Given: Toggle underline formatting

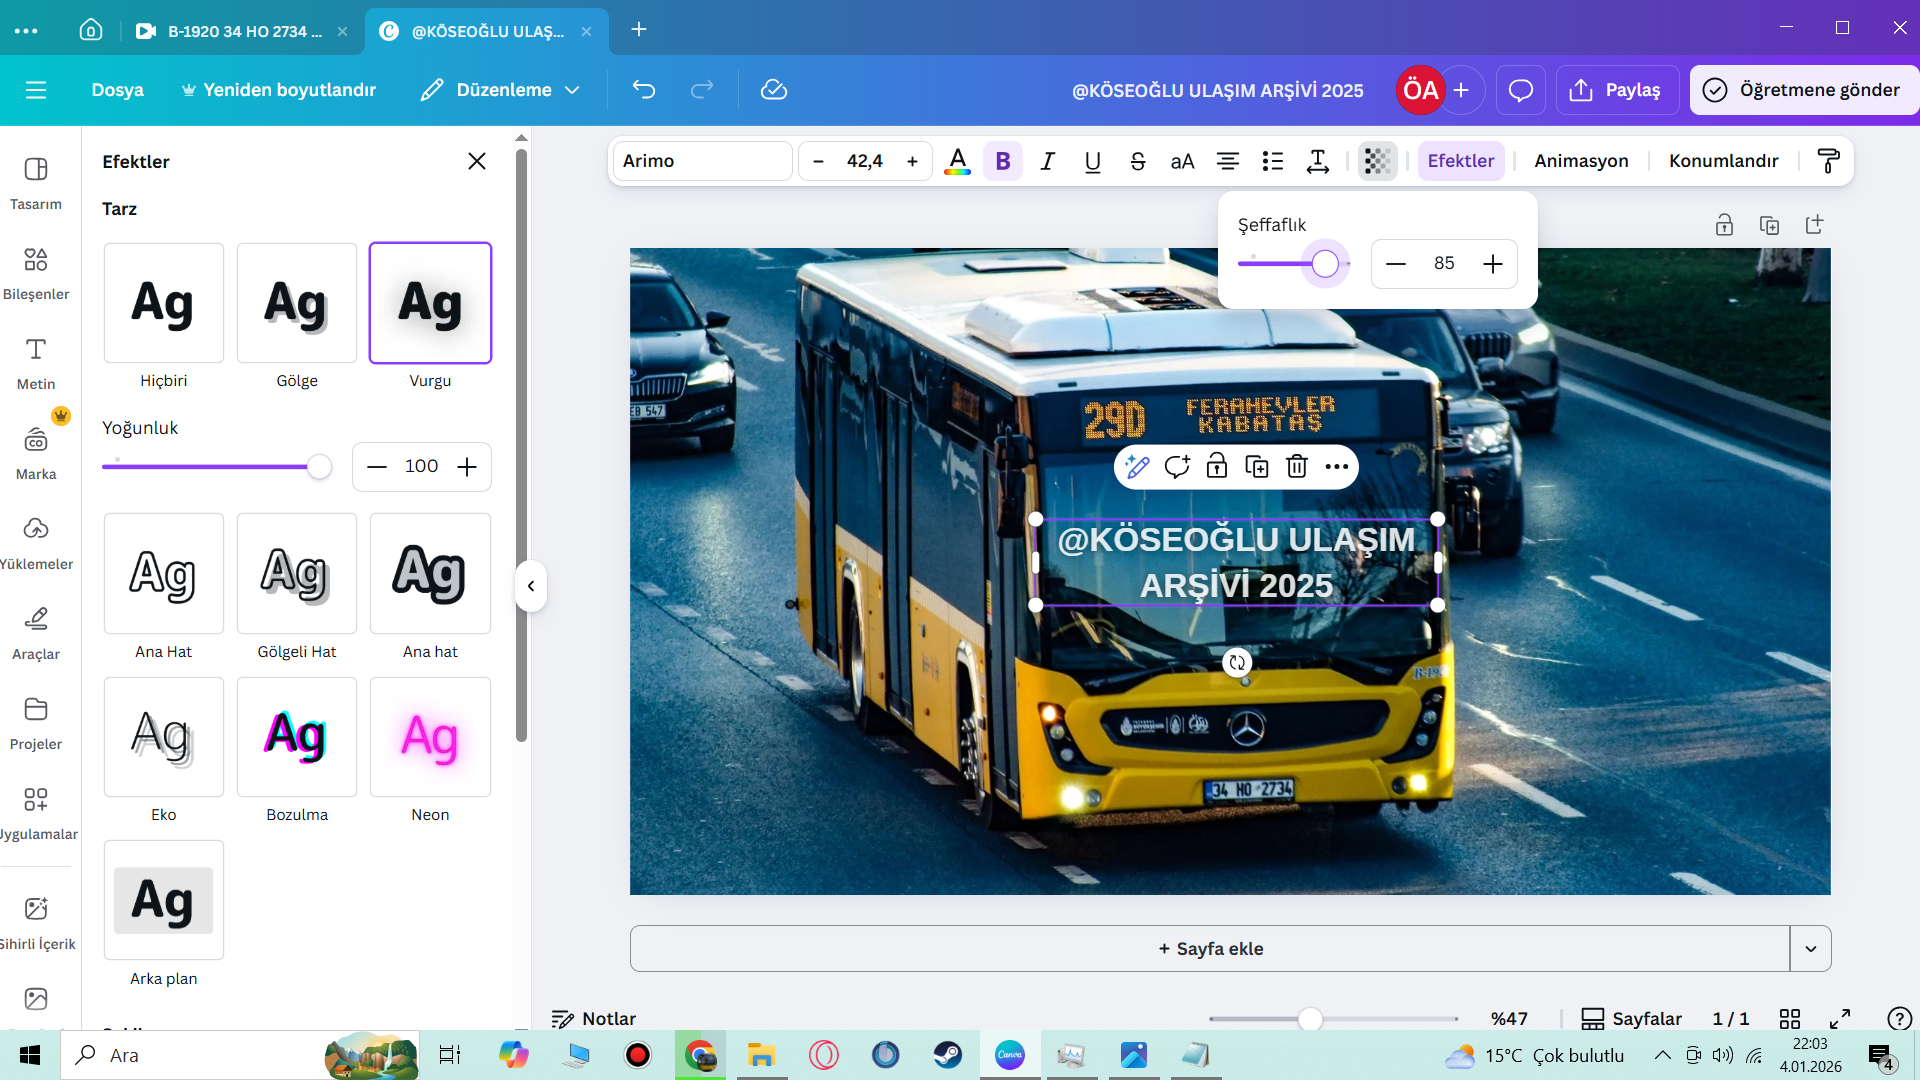Looking at the screenshot, I should 1092,161.
